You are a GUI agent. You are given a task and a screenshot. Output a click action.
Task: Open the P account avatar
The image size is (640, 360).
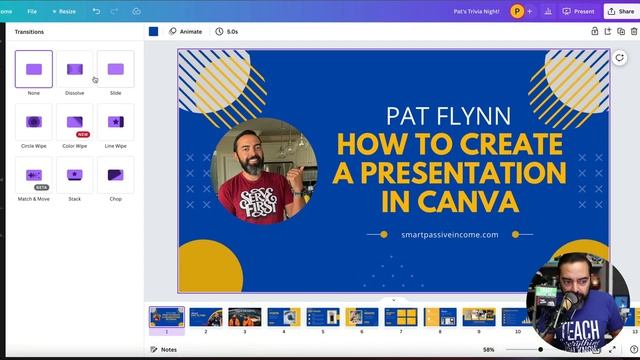[517, 11]
